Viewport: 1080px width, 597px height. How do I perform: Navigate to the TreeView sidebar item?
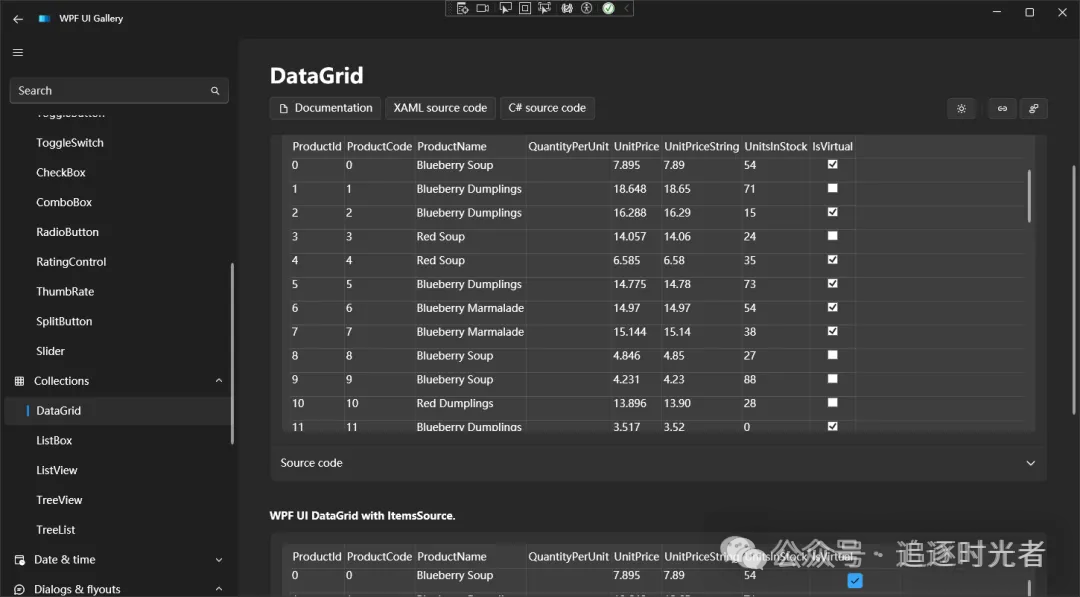click(x=59, y=500)
